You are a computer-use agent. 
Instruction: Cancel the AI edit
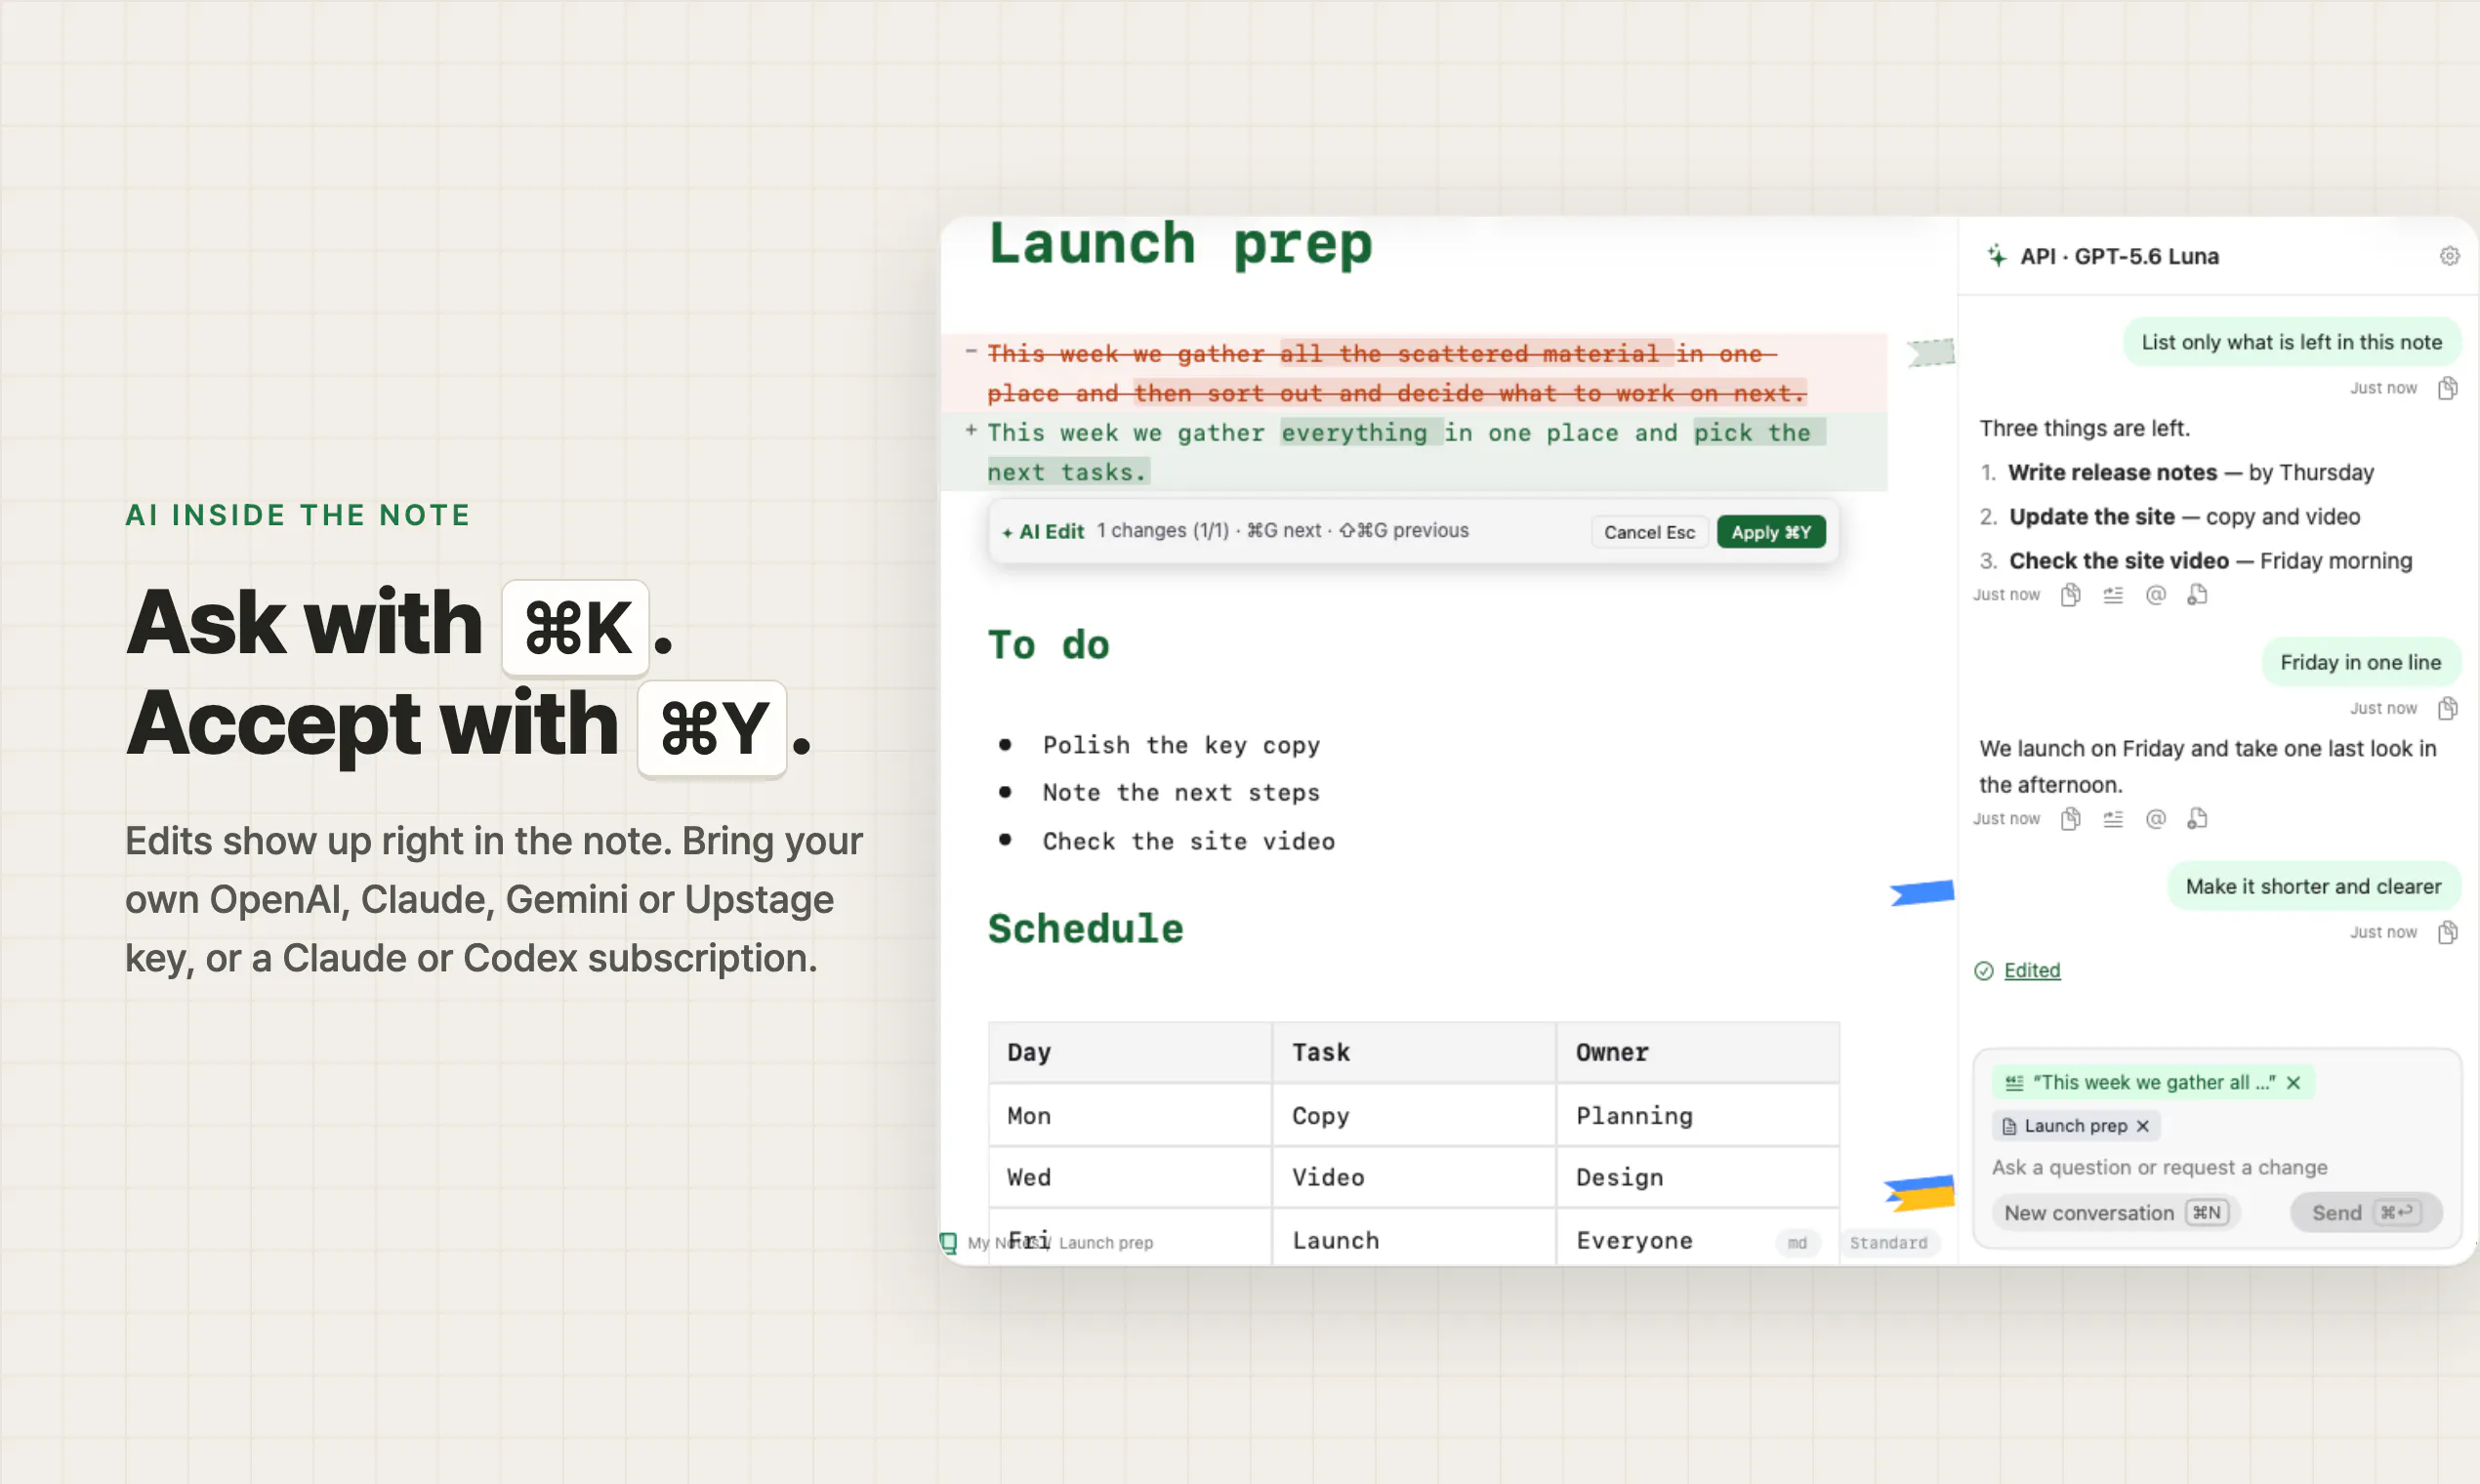click(1649, 532)
